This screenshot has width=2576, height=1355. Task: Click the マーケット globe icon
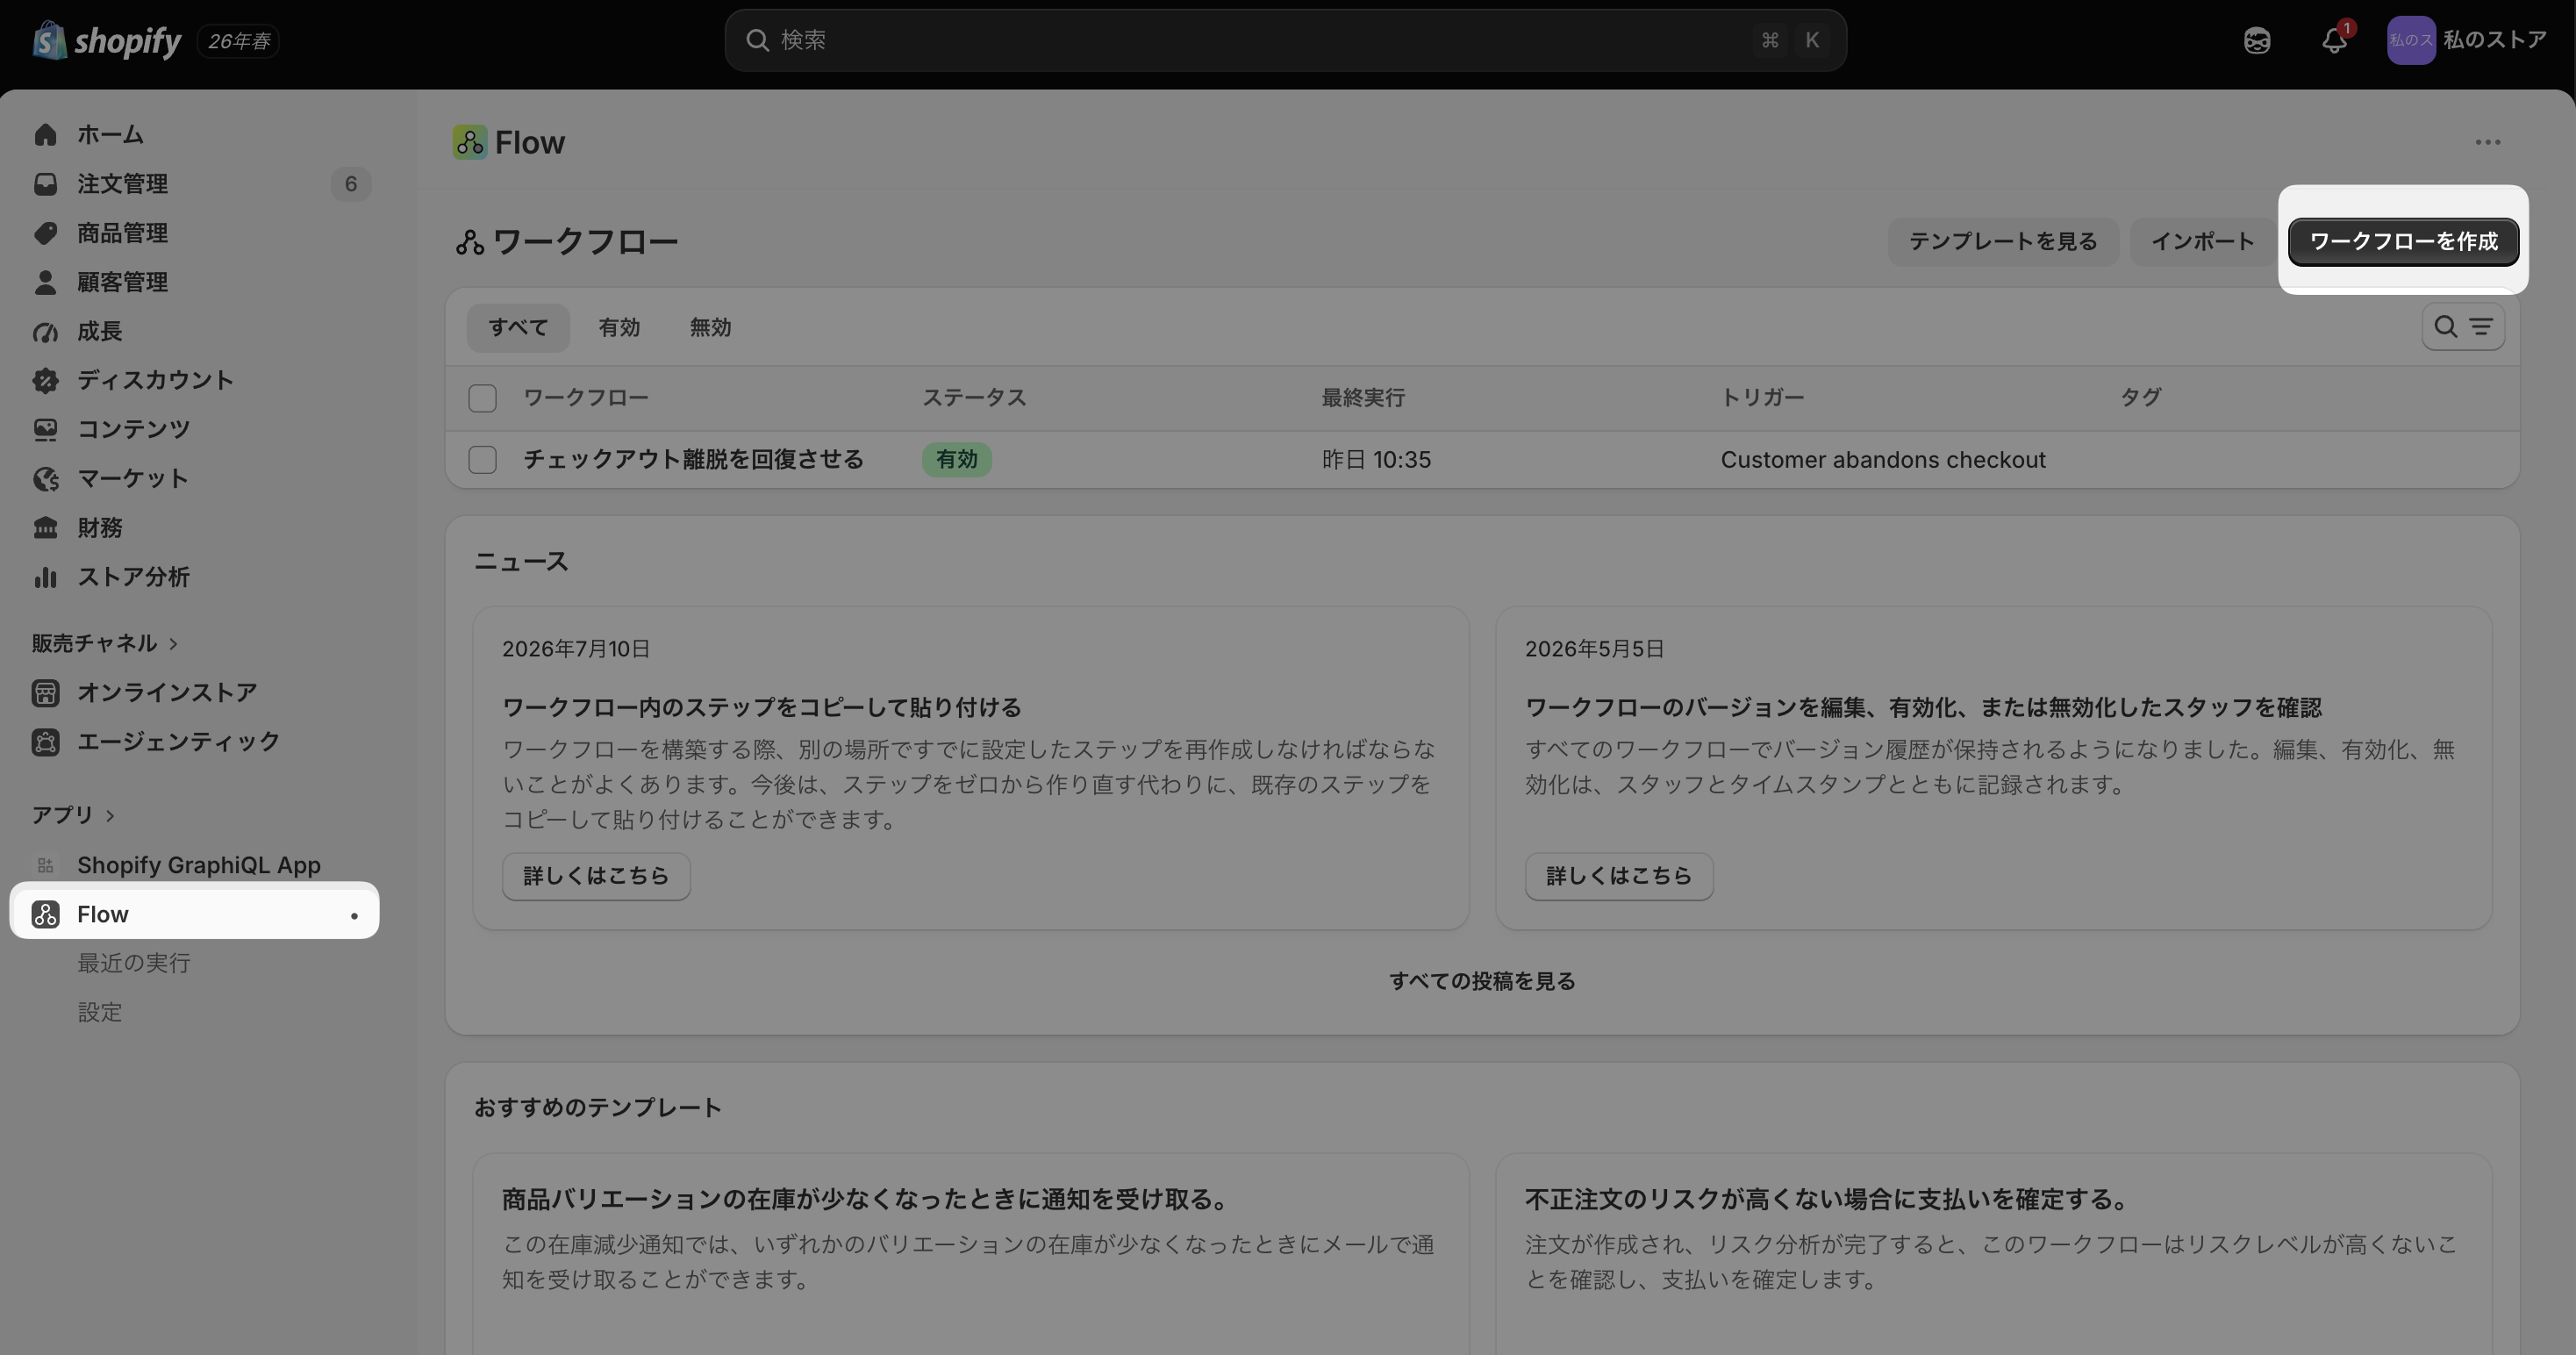[x=45, y=478]
